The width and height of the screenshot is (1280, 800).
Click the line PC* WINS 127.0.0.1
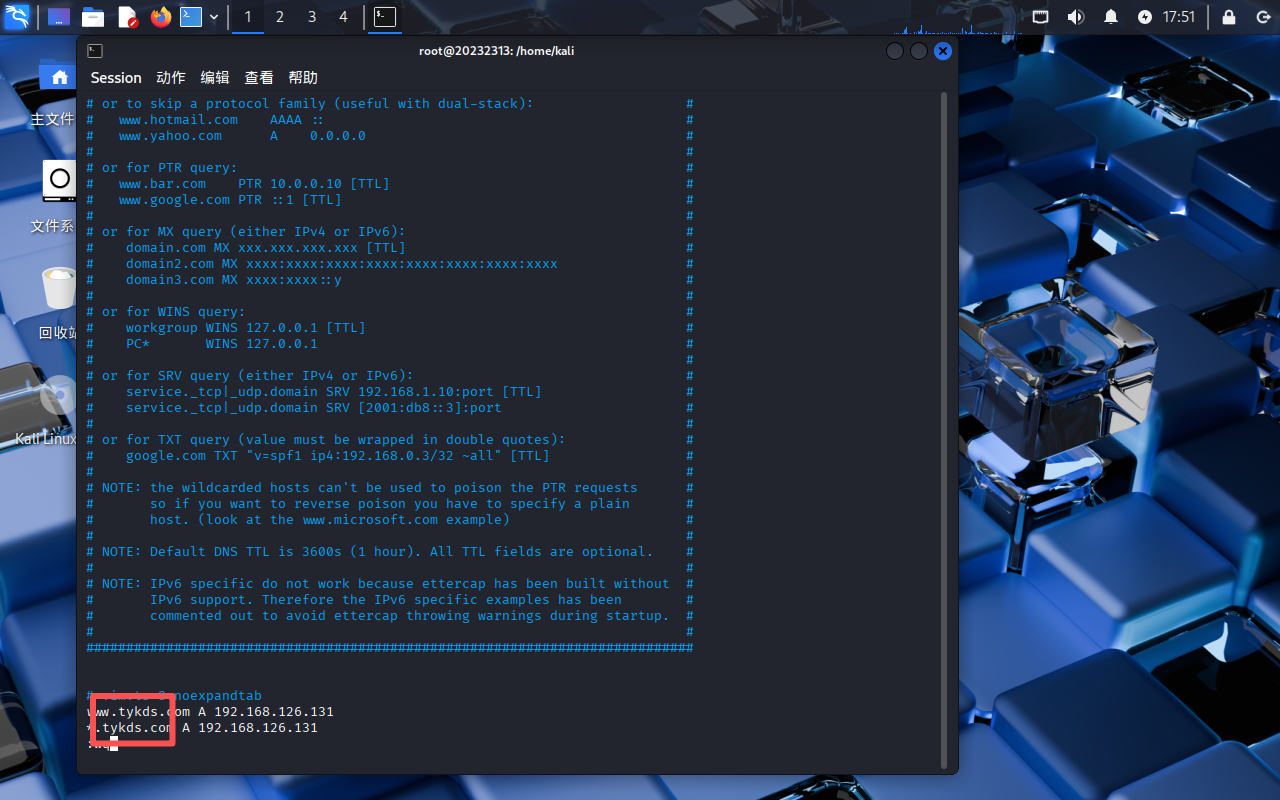pos(222,344)
